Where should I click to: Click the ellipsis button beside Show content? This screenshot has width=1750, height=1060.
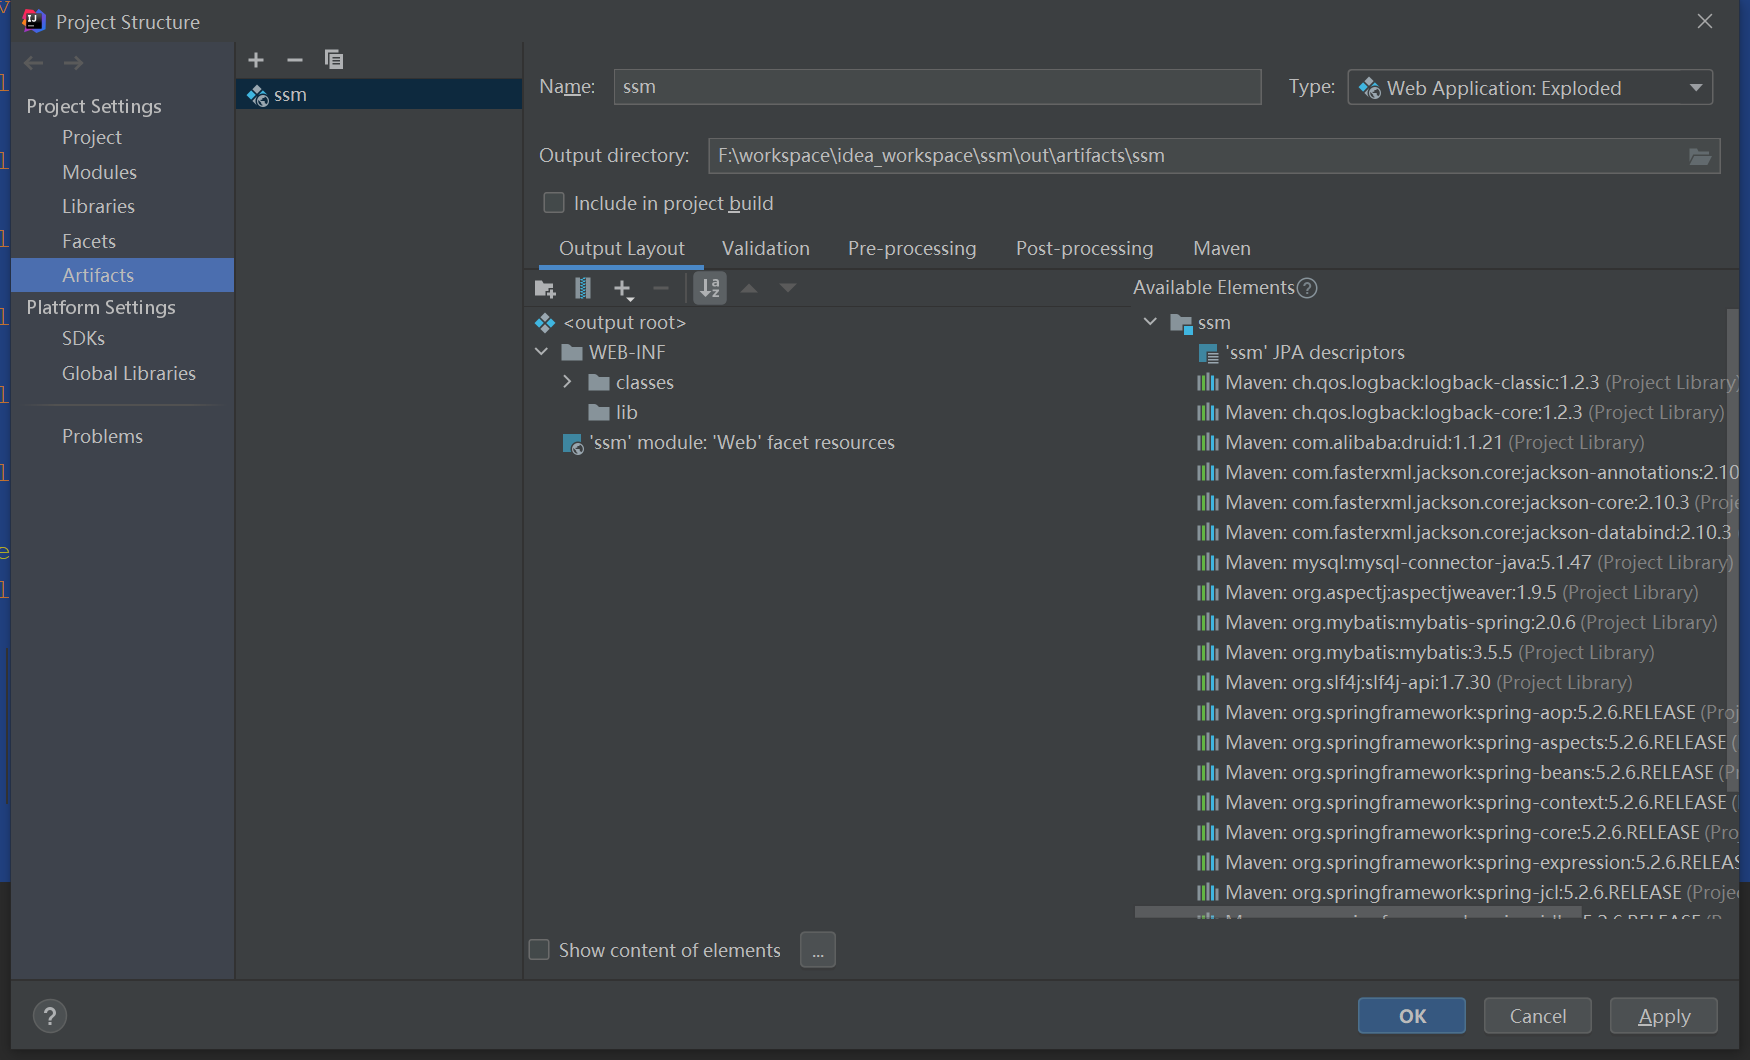(818, 950)
